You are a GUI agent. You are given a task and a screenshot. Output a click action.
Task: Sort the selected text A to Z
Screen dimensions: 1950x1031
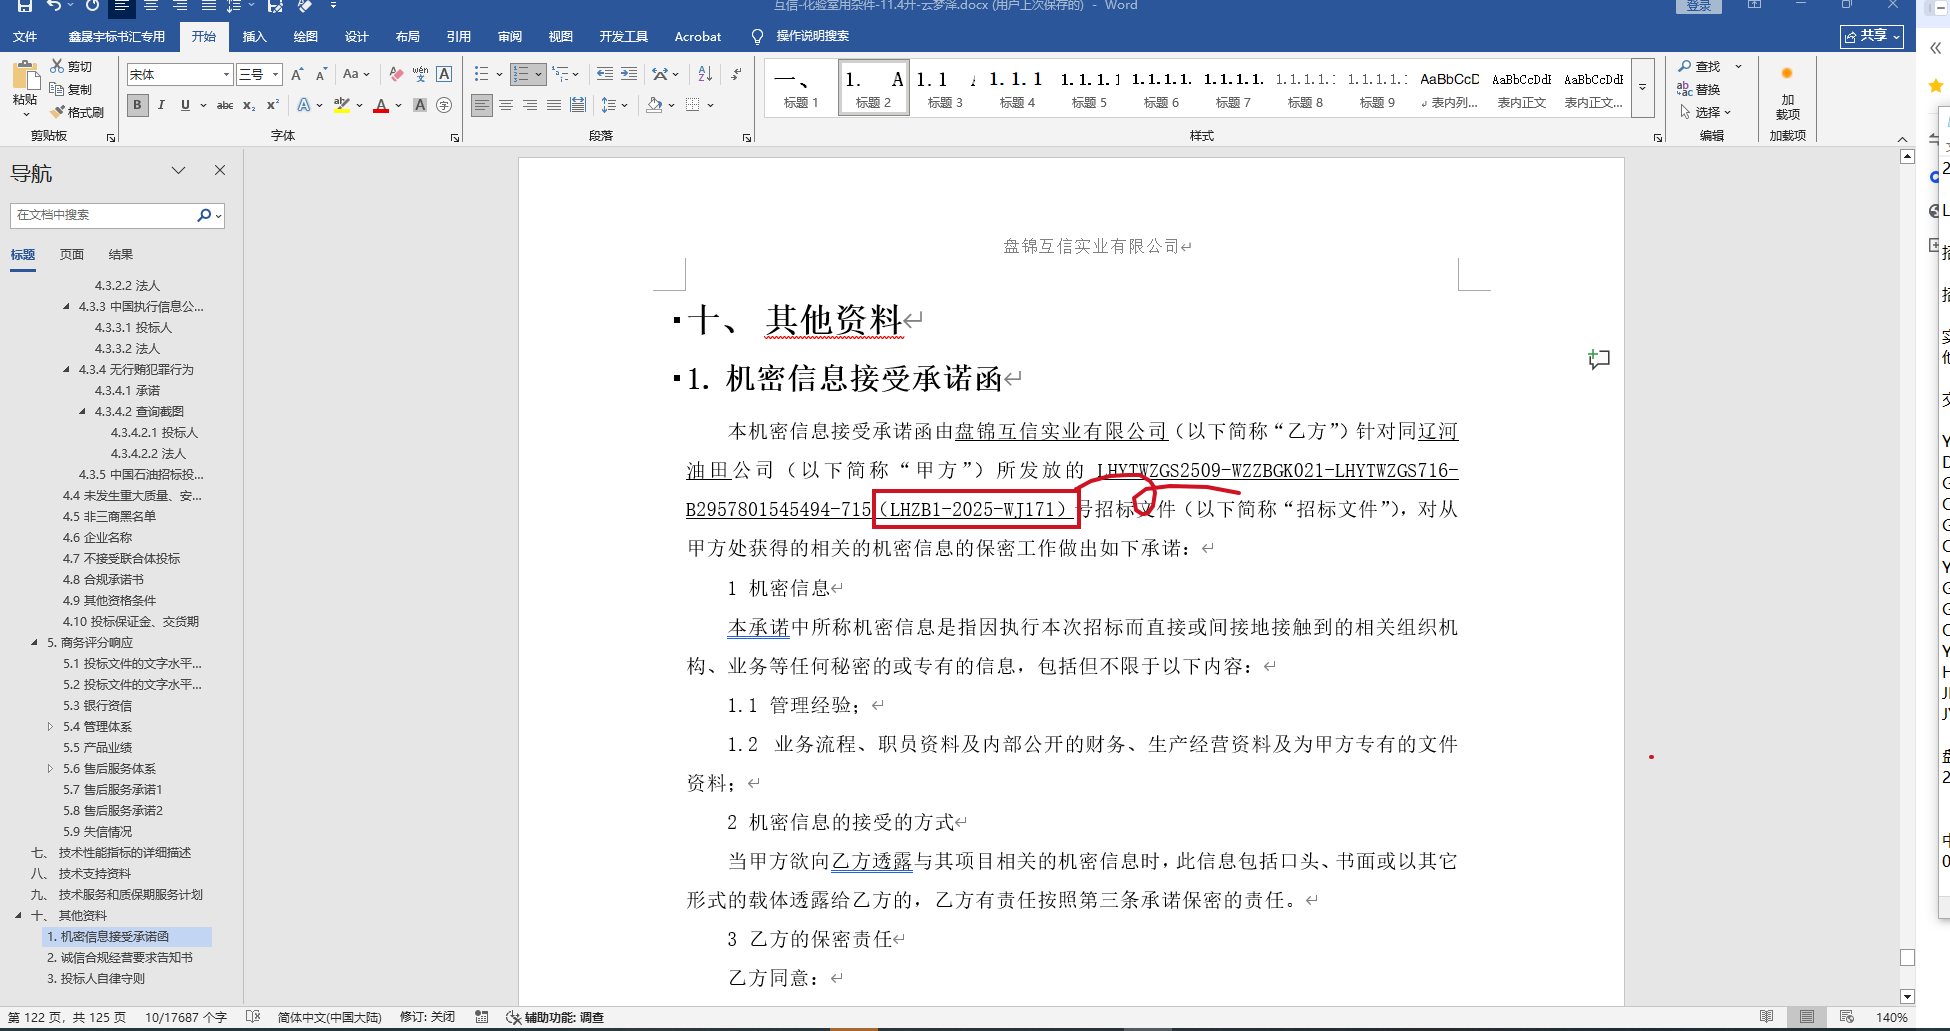coord(705,74)
